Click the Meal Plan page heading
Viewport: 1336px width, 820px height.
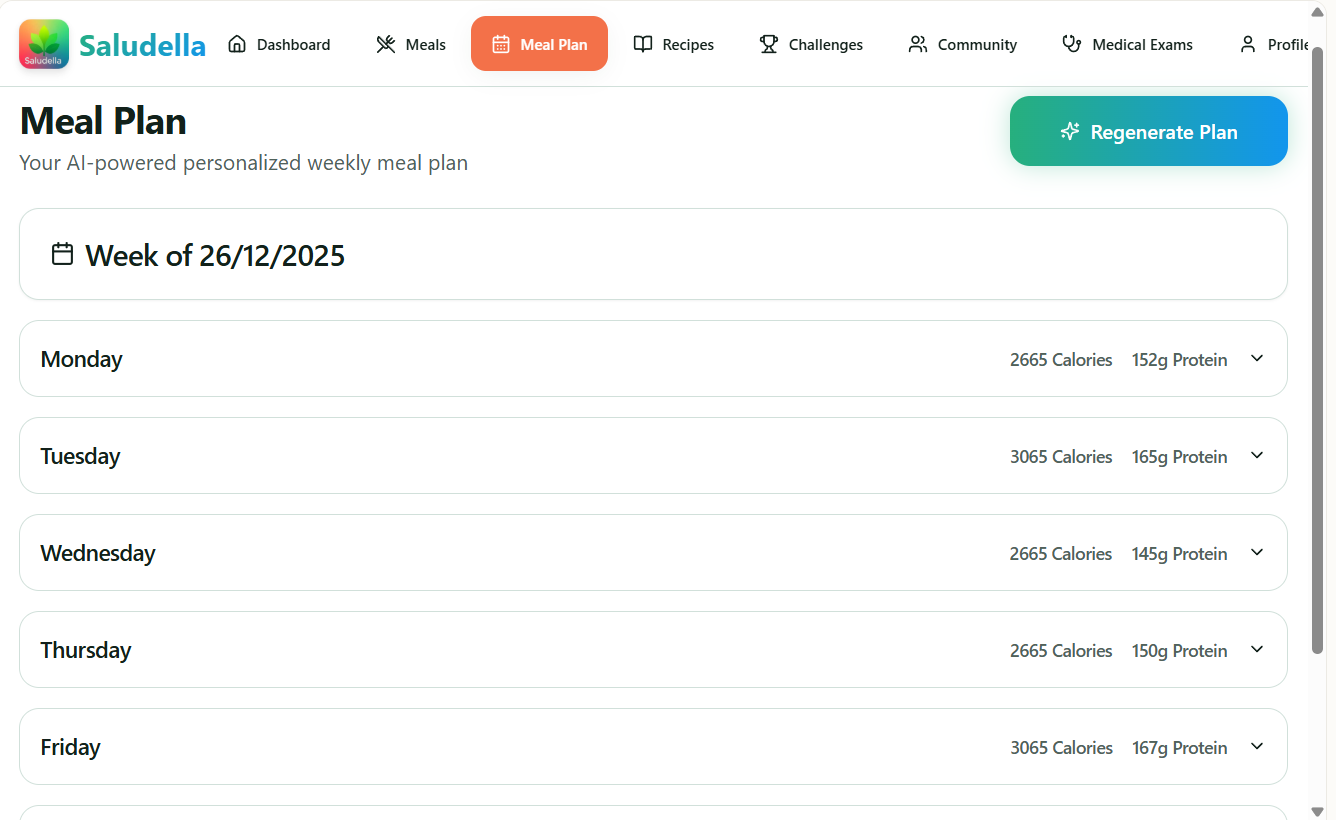[103, 121]
